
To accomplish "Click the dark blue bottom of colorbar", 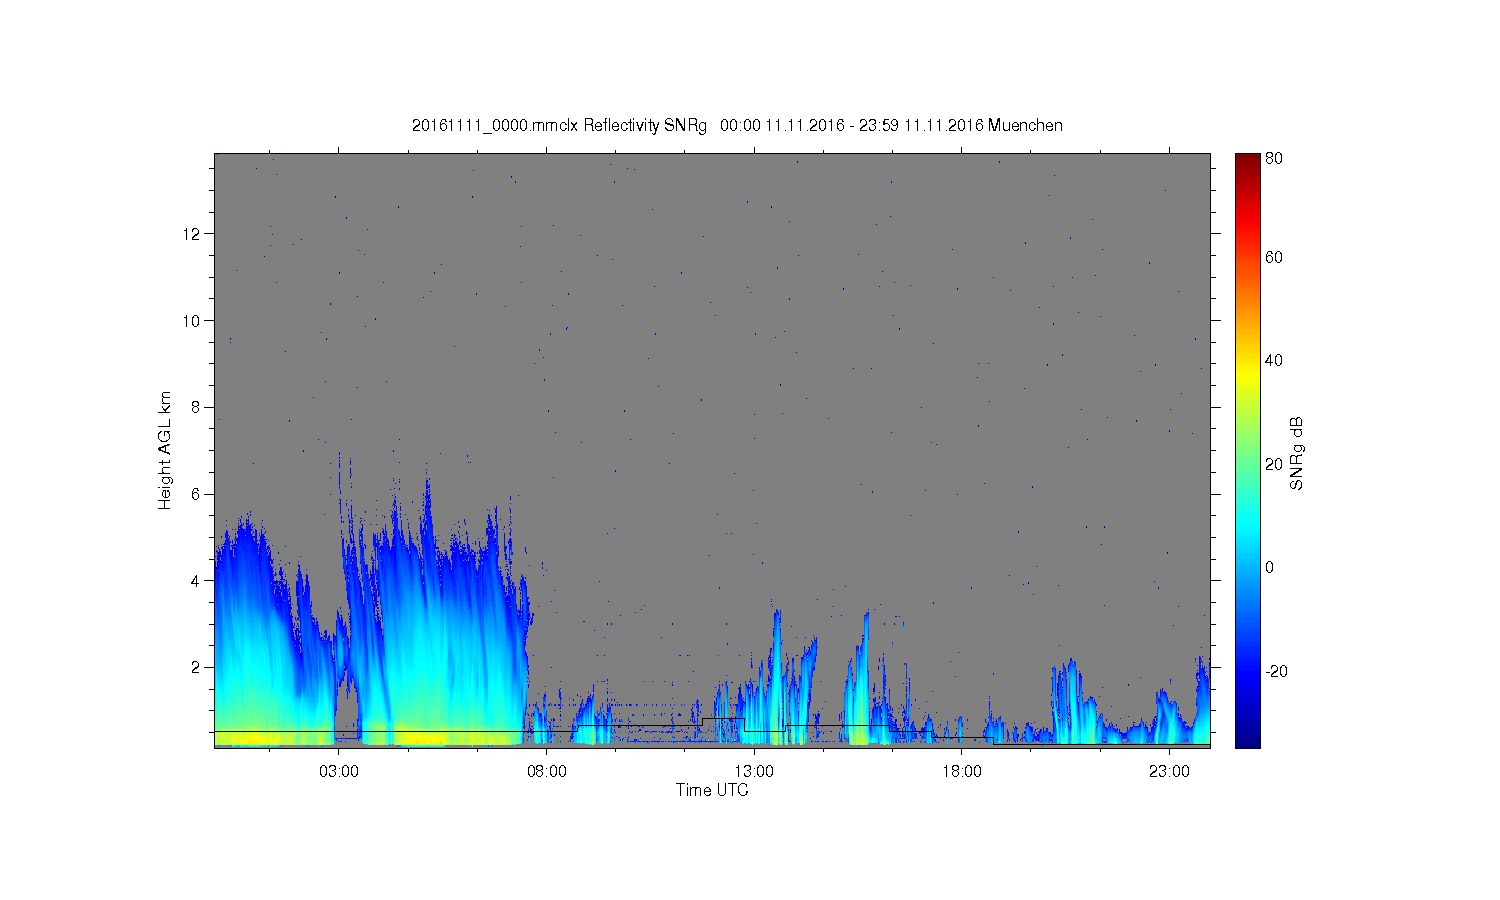I will pos(1247,738).
